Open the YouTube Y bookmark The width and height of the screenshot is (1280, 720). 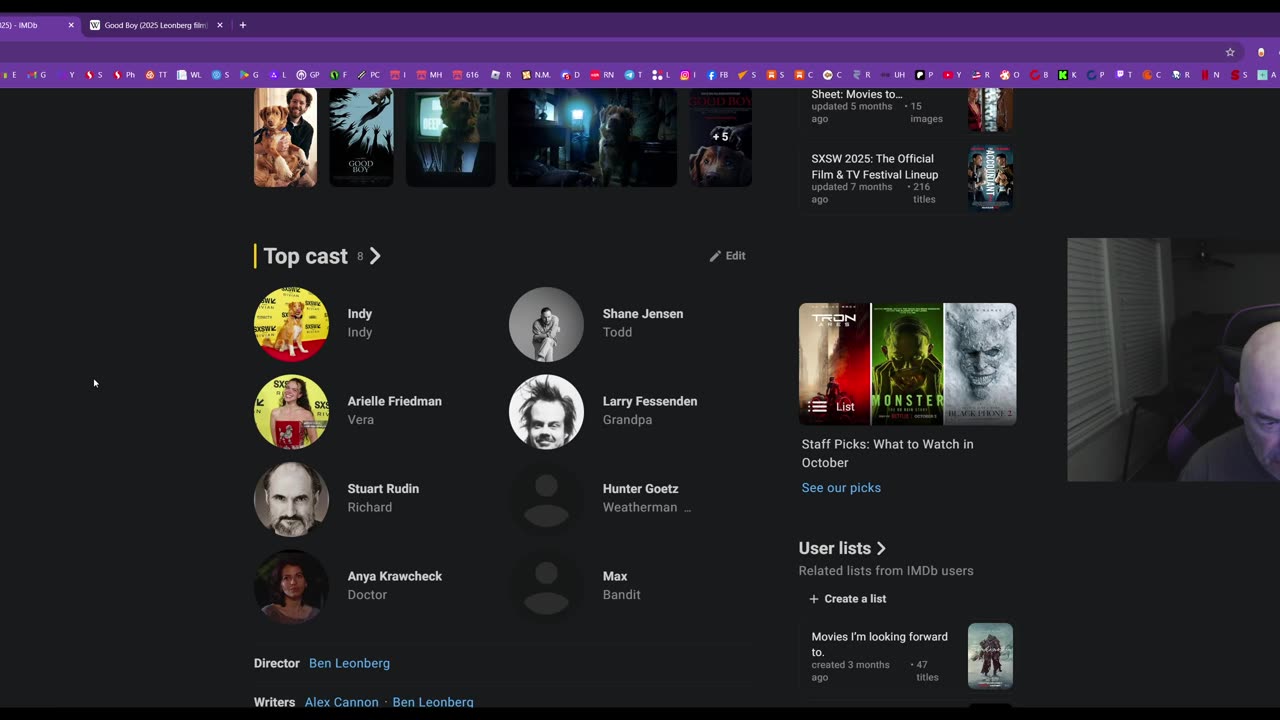(954, 75)
